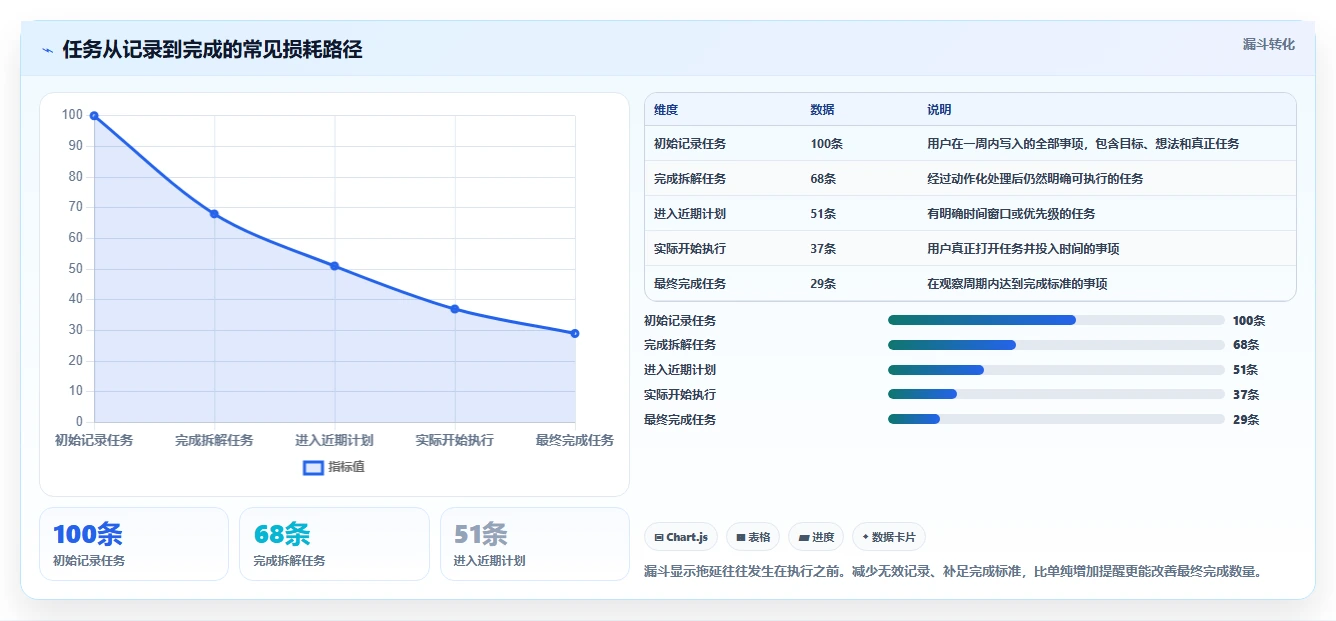Click the 100 y-axis tick label
The width and height of the screenshot is (1336, 621).
tap(72, 115)
